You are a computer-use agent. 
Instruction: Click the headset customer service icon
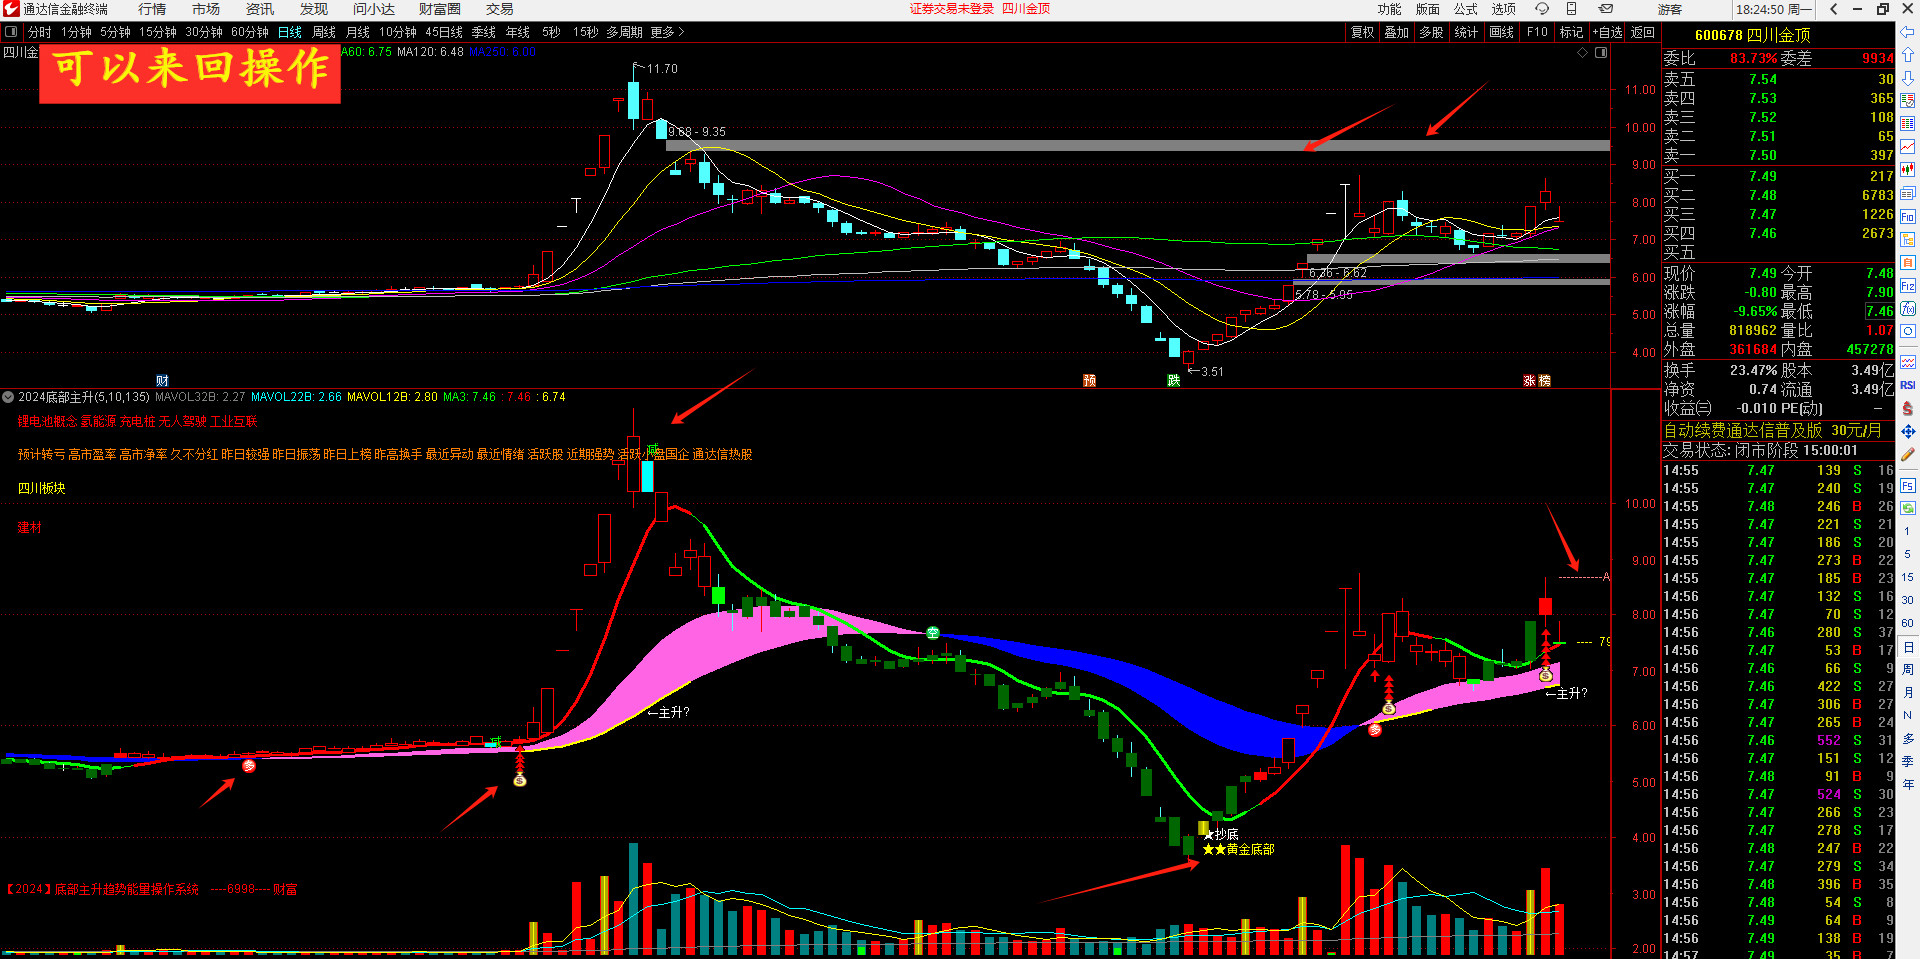click(x=1542, y=9)
